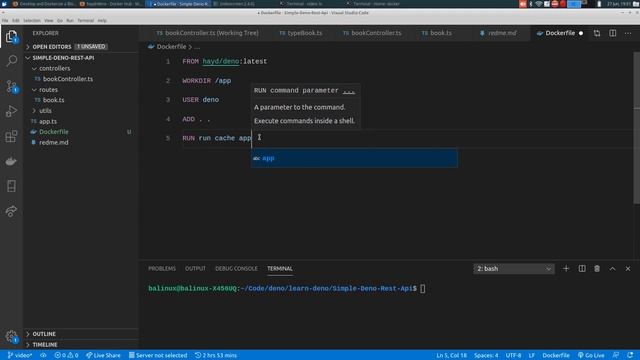Click the eye icon in status bar
Image resolution: width=640 pixels, height=360 pixels.
click(x=43, y=355)
